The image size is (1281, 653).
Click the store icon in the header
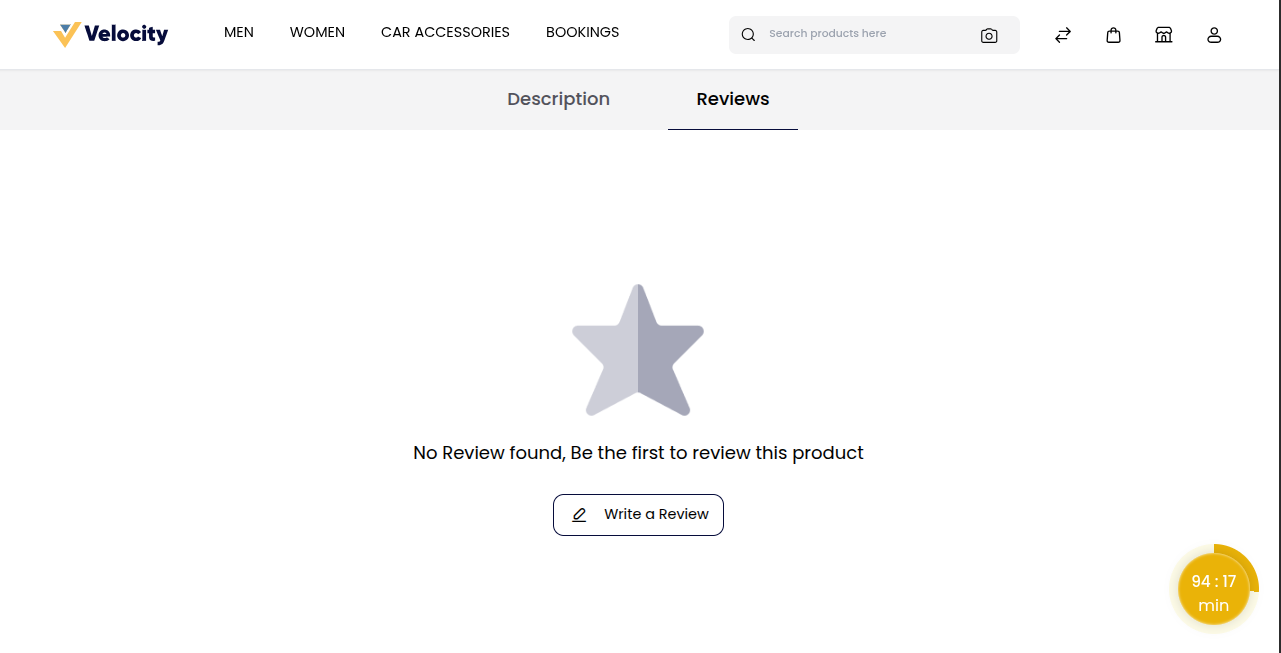[x=1163, y=34]
